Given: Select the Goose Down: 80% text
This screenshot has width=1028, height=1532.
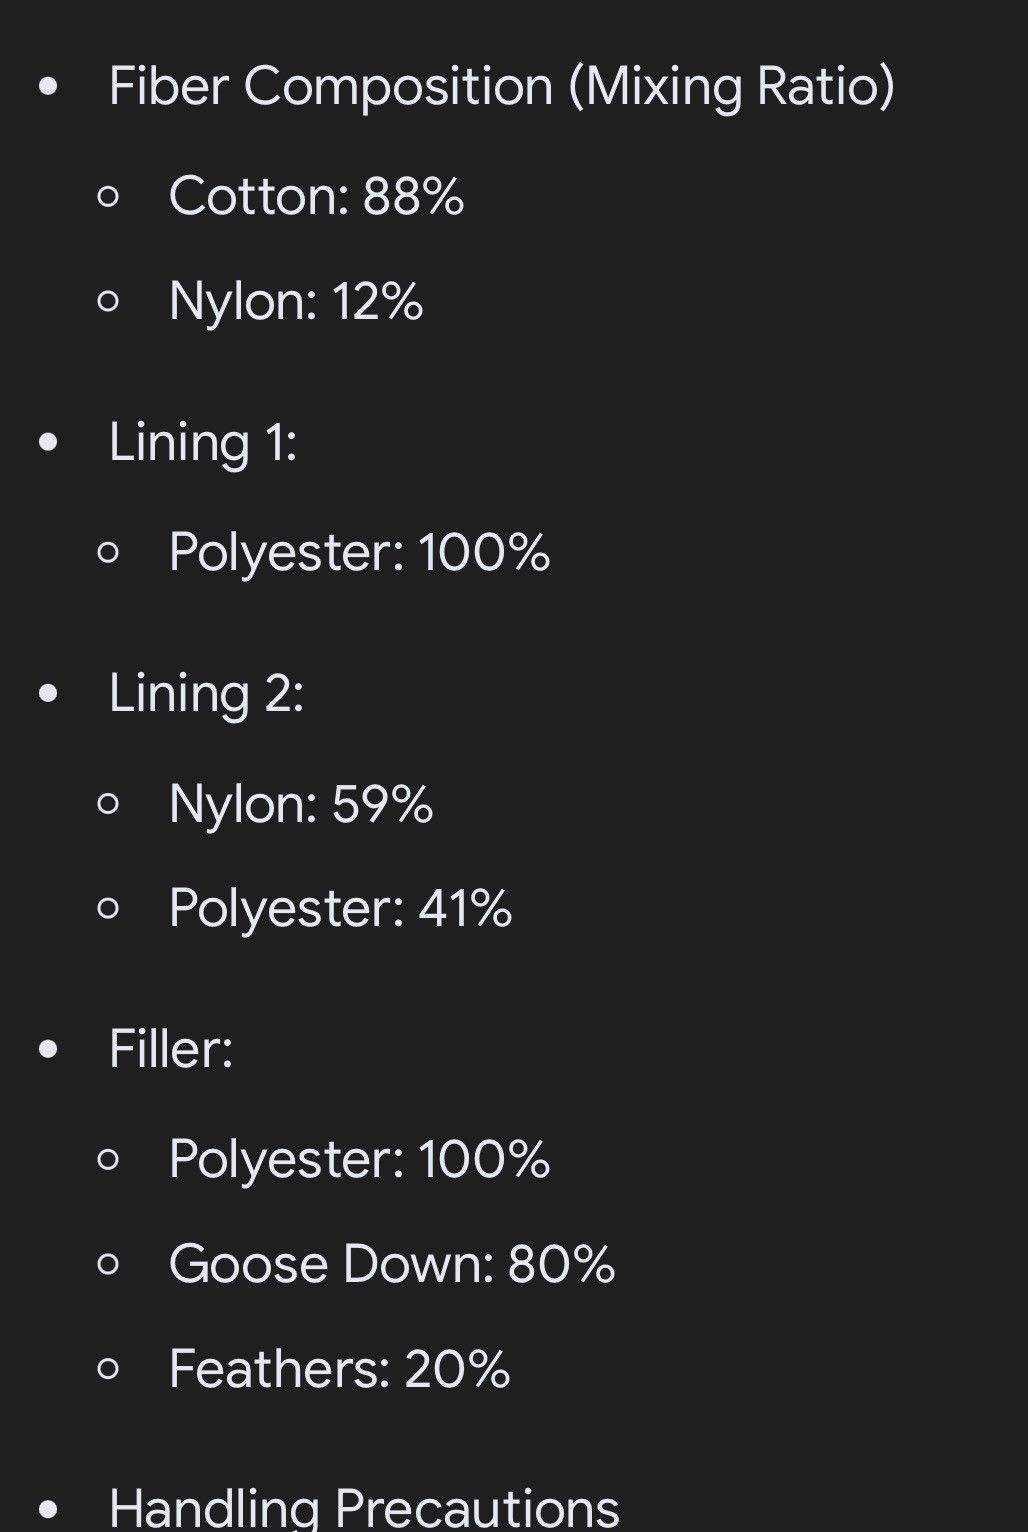Looking at the screenshot, I should tap(392, 1264).
